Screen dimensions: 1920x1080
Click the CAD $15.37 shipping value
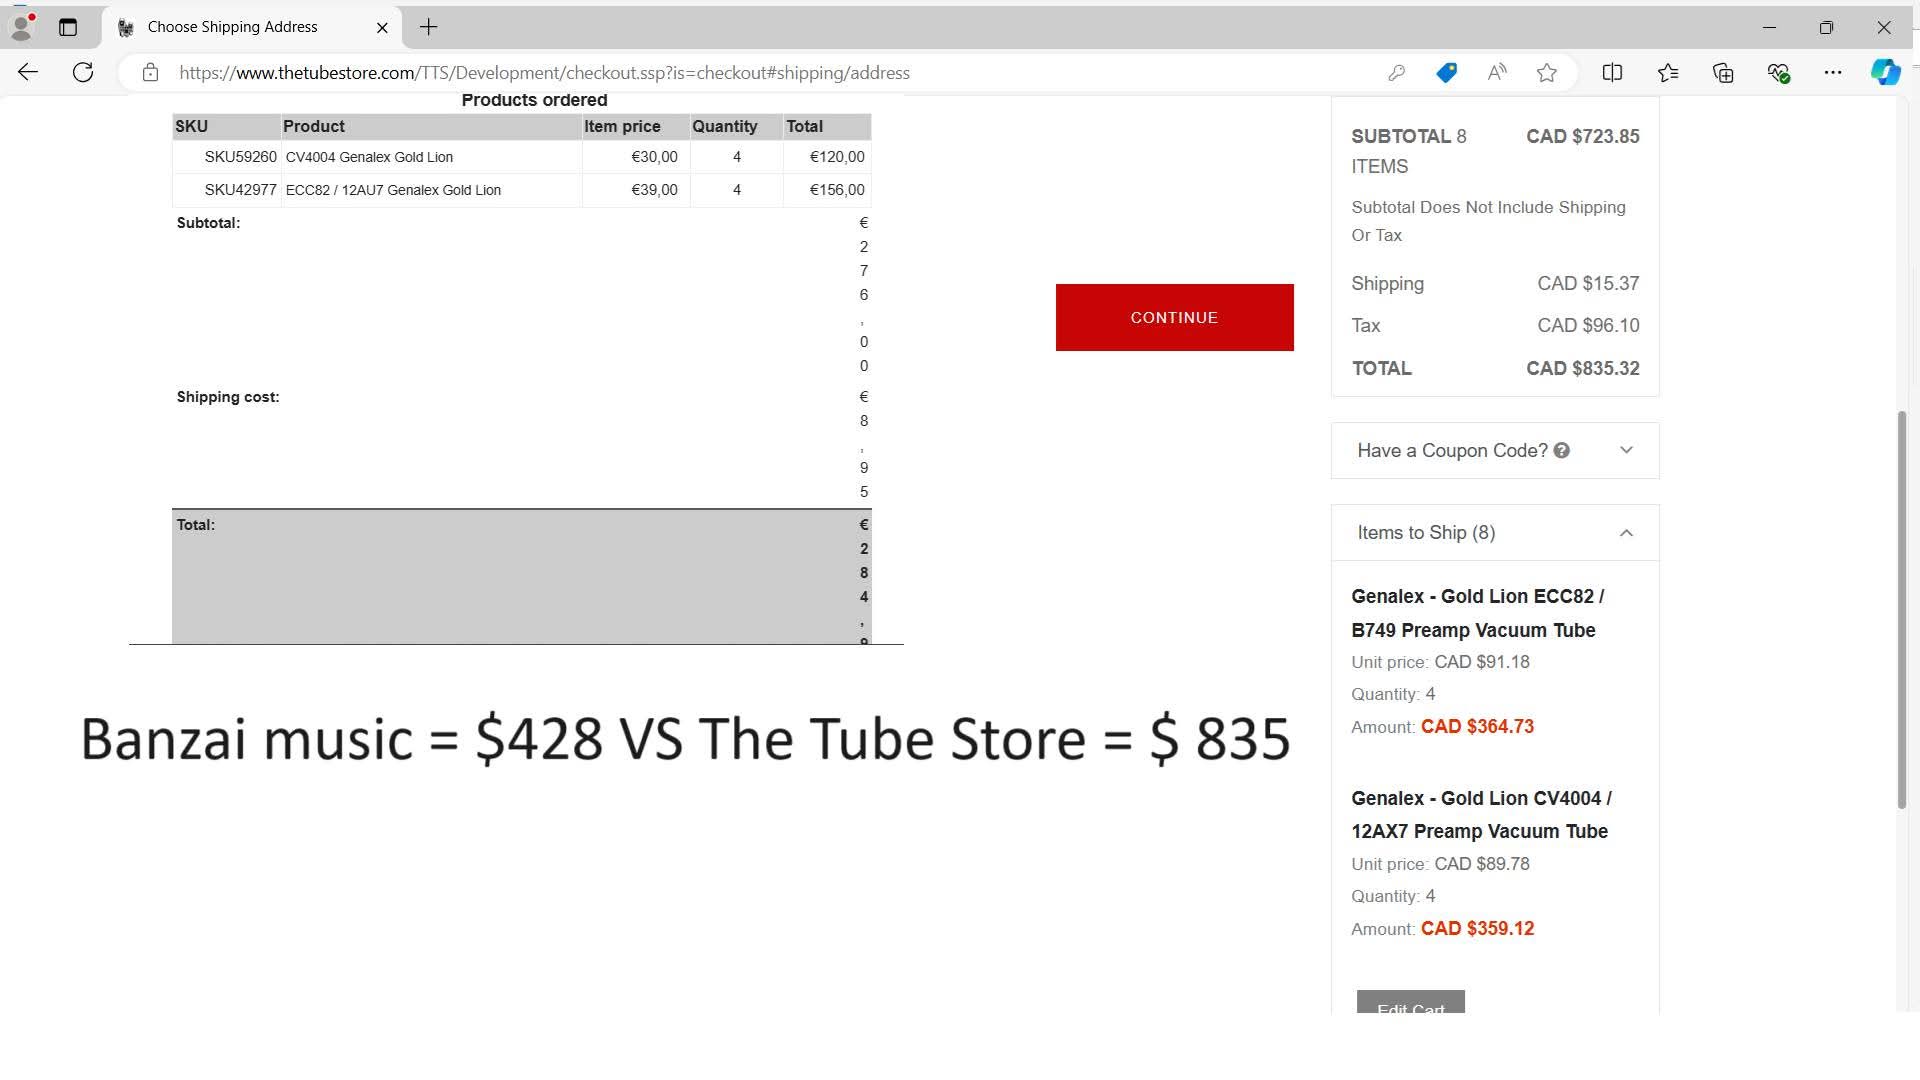1588,284
